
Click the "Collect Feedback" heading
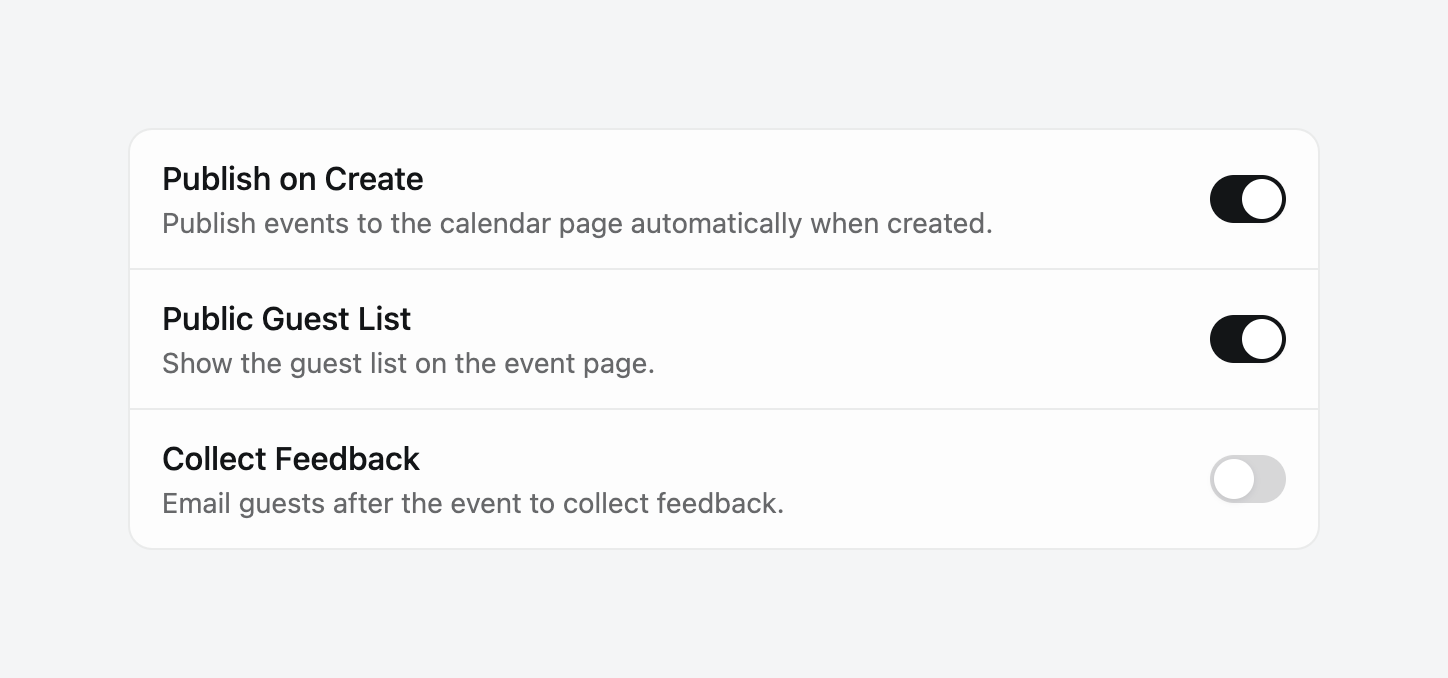290,459
